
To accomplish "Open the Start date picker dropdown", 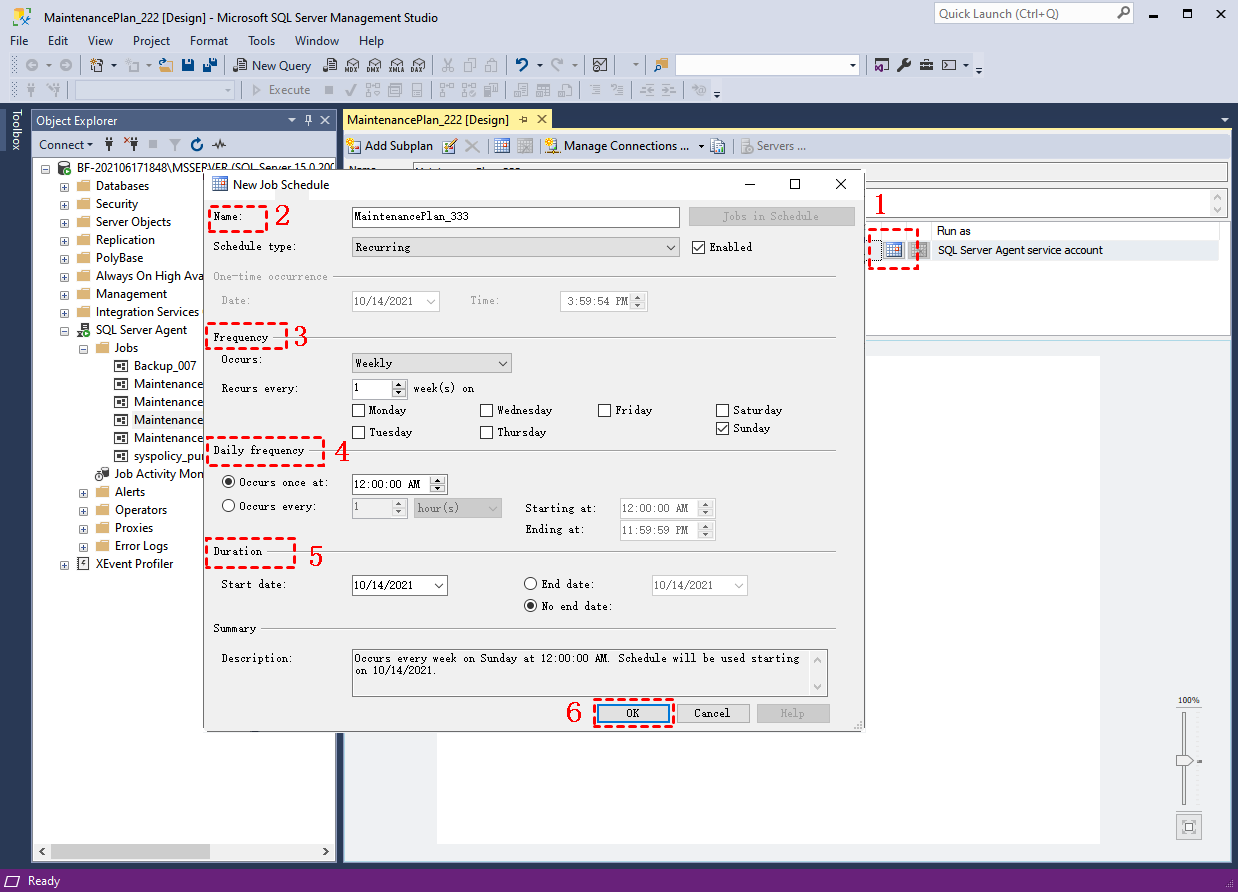I will click(x=438, y=585).
